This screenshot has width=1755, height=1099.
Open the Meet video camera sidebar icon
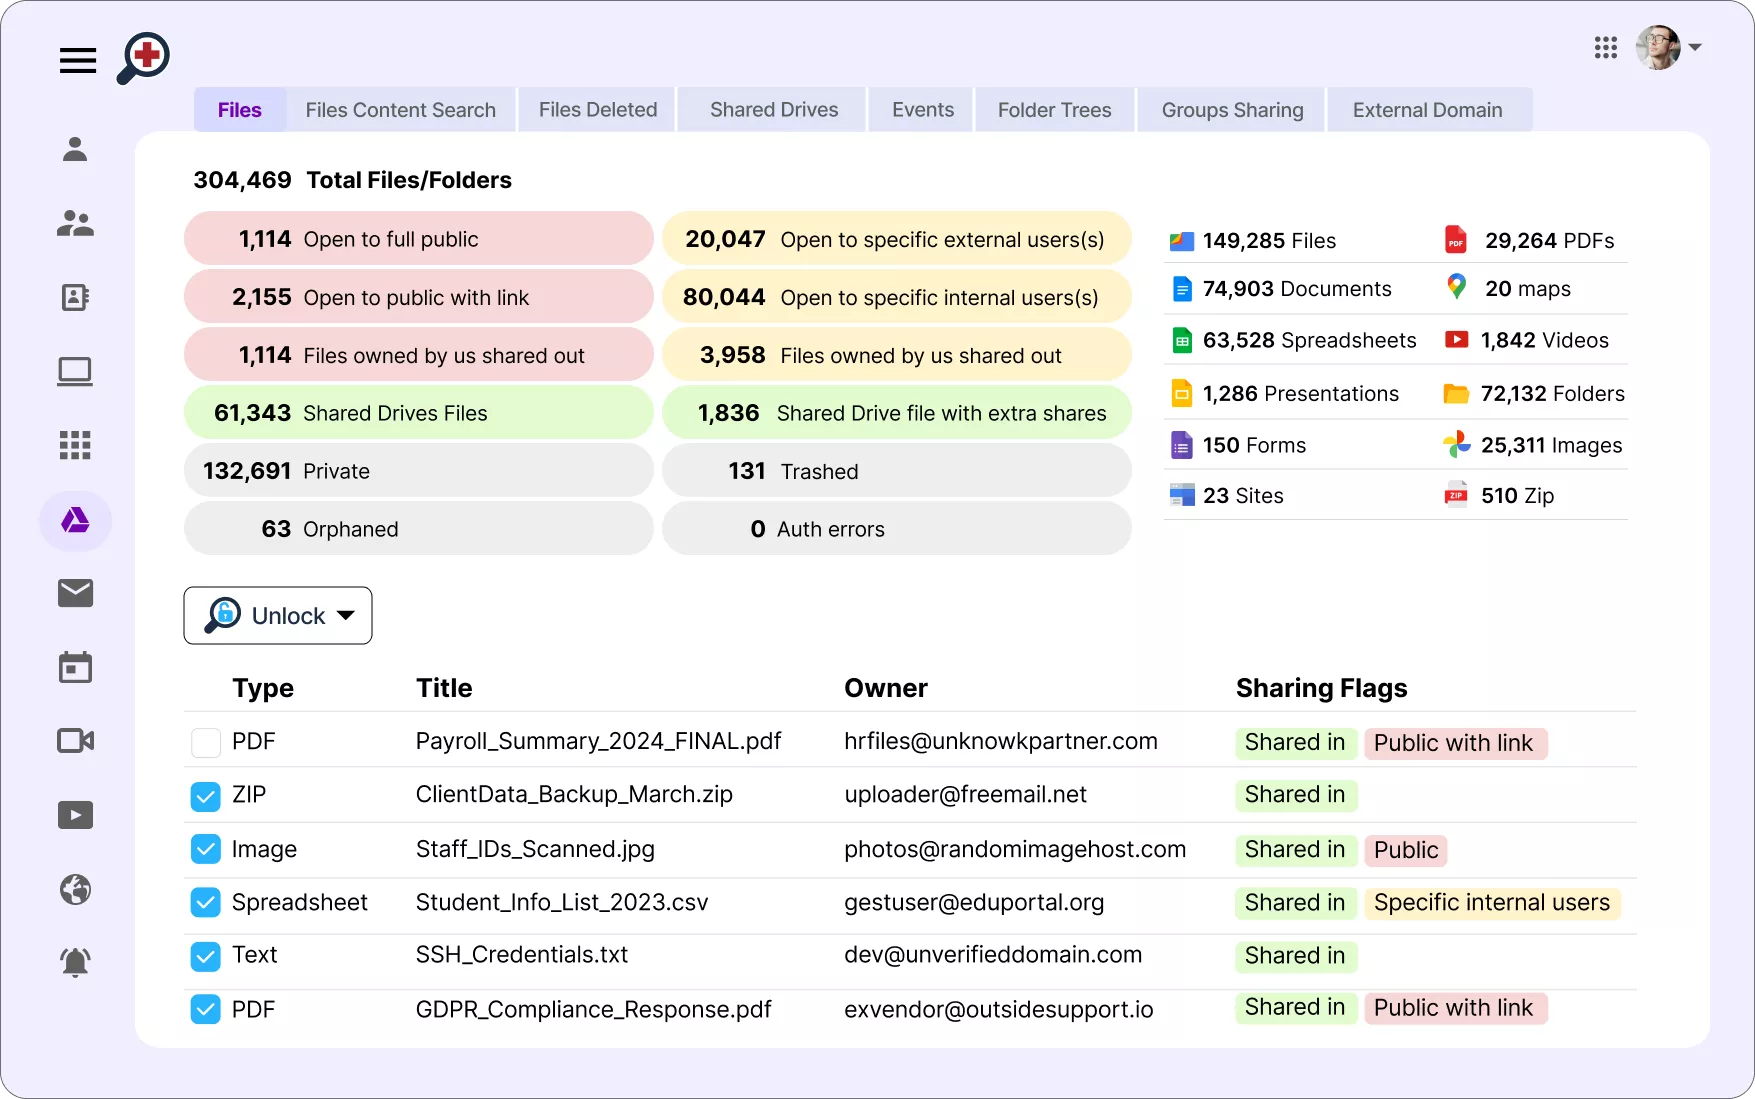click(x=75, y=741)
